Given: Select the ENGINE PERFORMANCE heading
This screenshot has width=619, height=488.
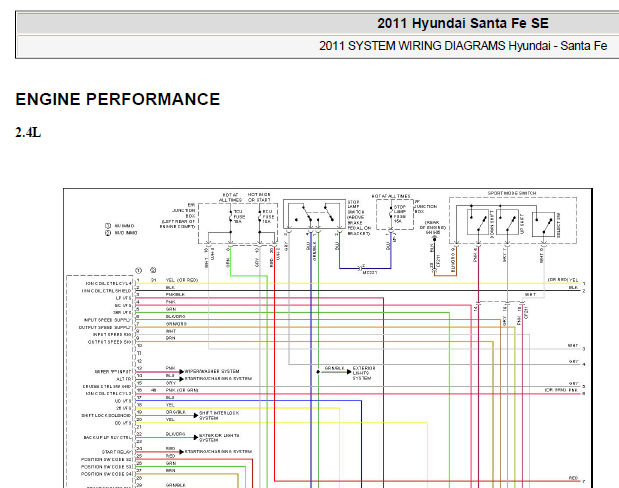Looking at the screenshot, I should pyautogui.click(x=118, y=99).
